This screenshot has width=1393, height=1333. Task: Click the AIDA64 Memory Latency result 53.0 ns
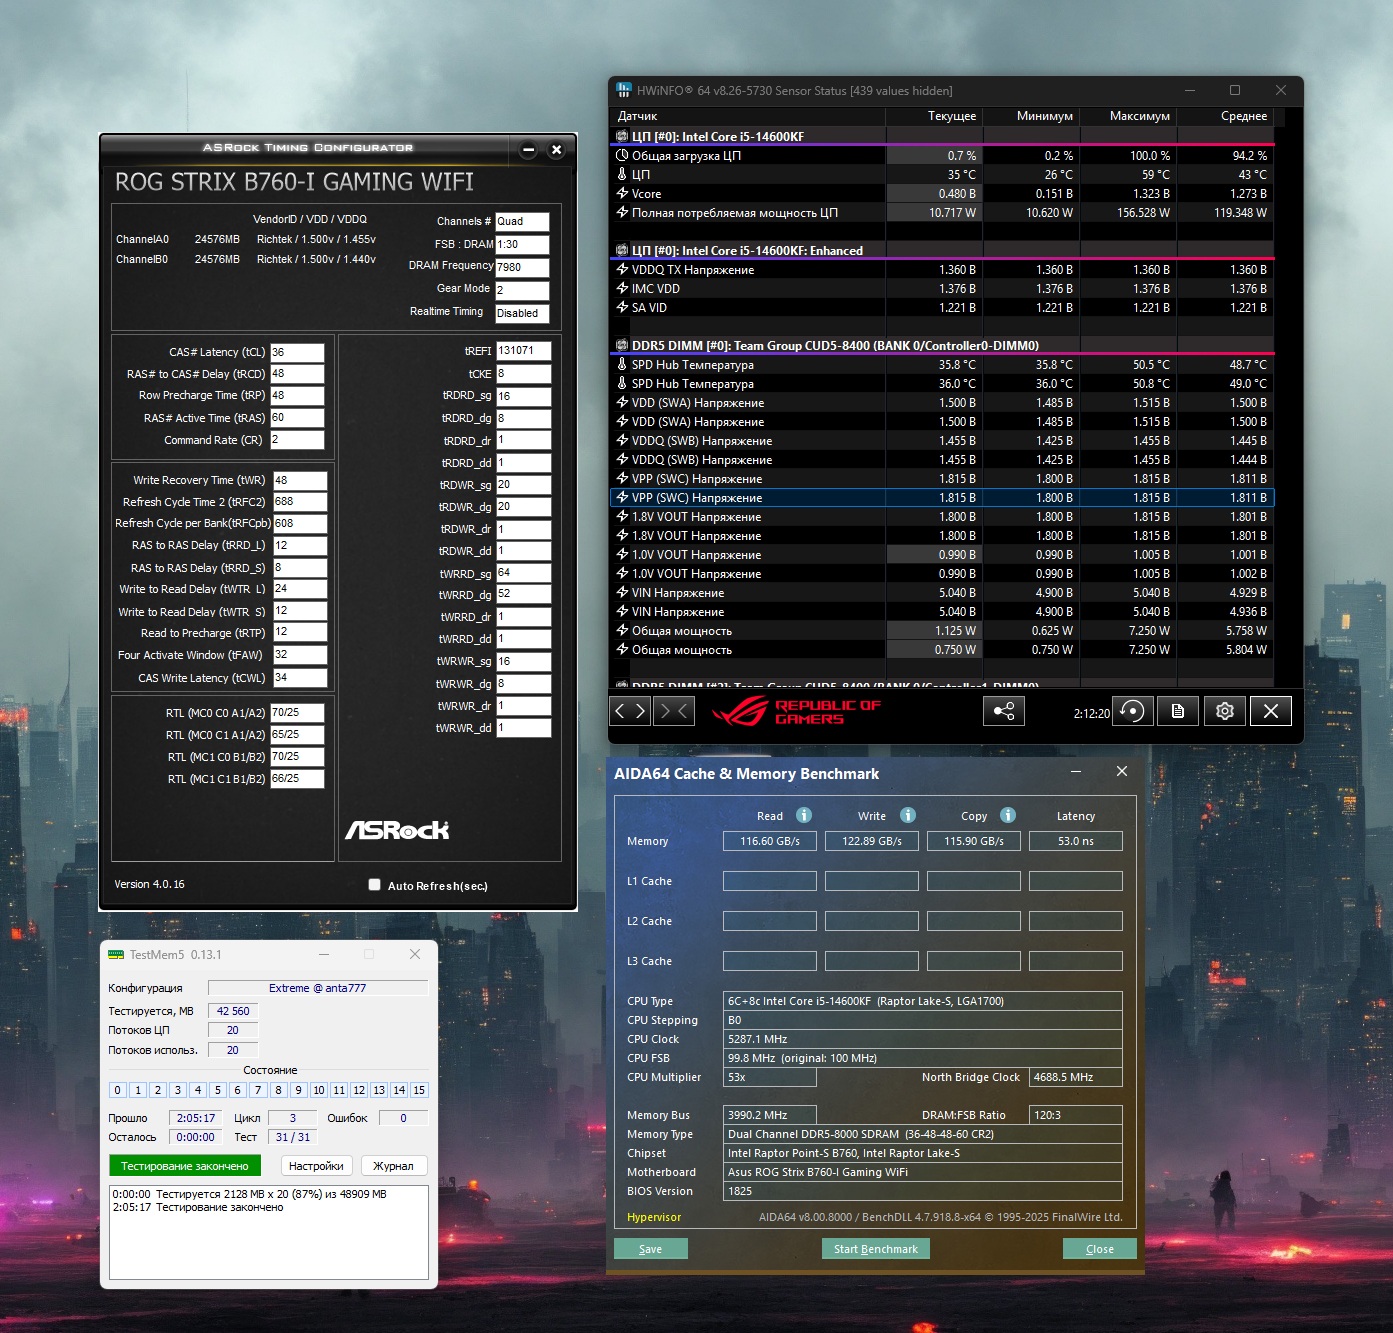[x=1076, y=841]
